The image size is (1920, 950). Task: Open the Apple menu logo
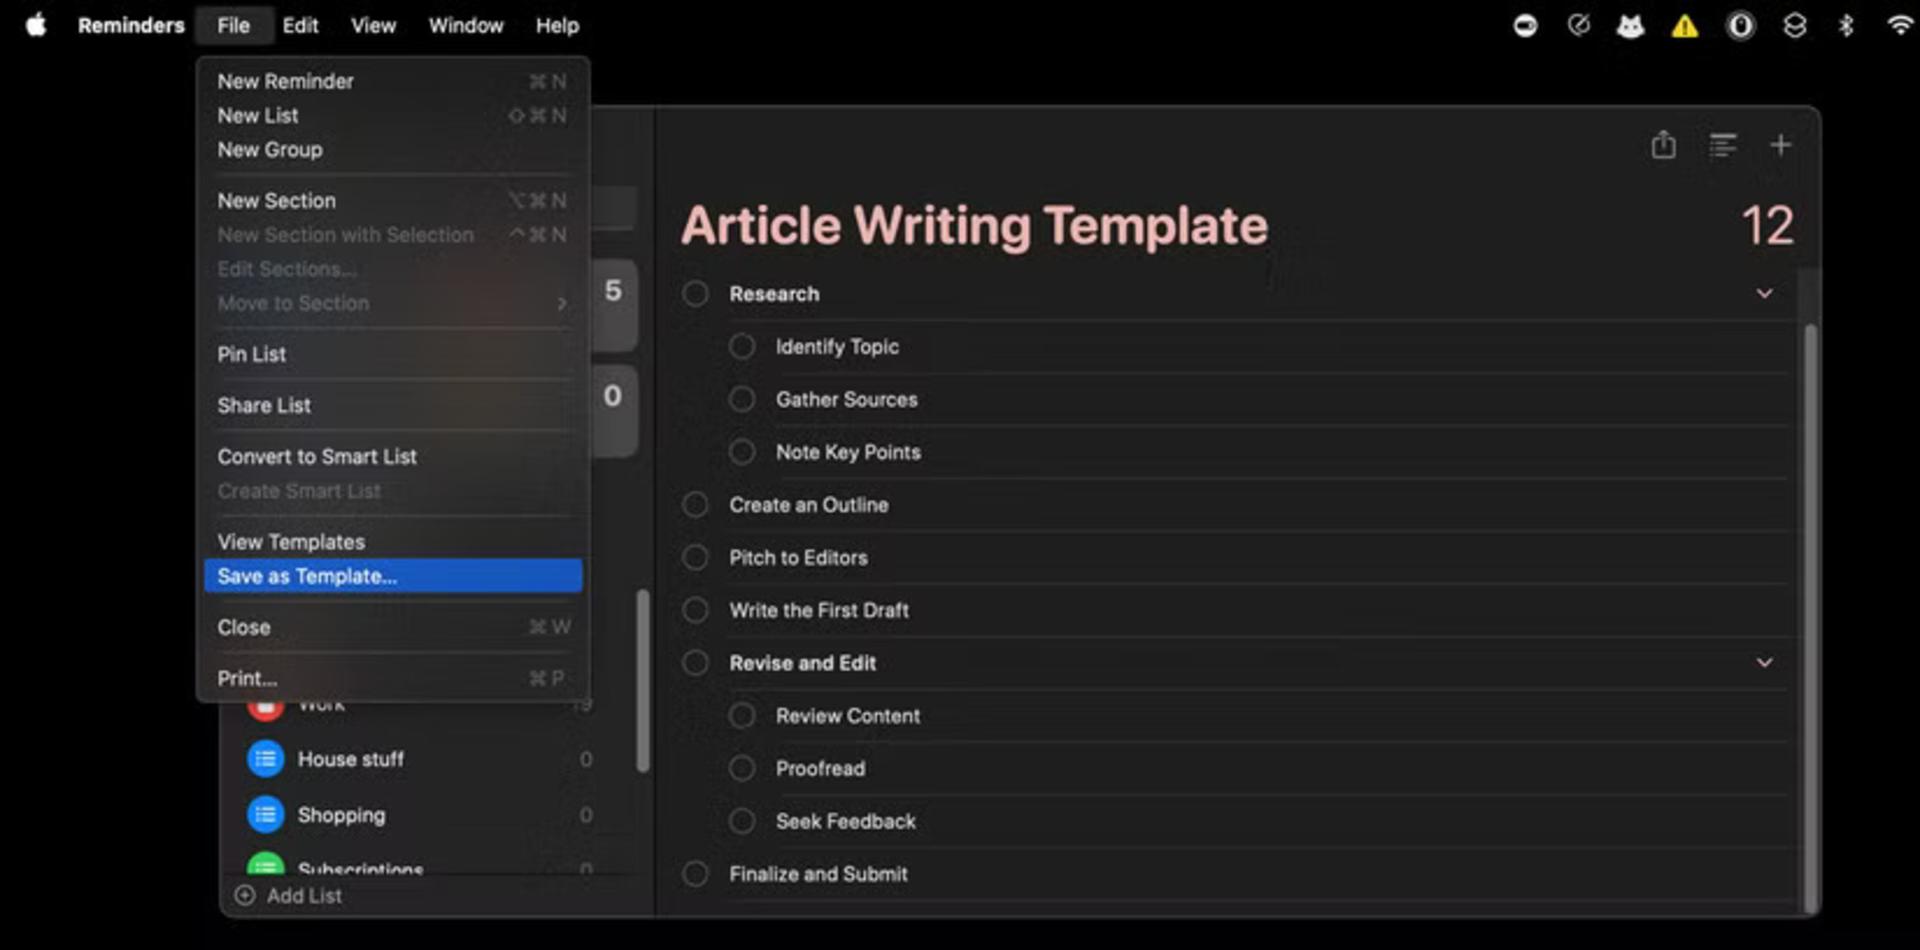click(36, 25)
